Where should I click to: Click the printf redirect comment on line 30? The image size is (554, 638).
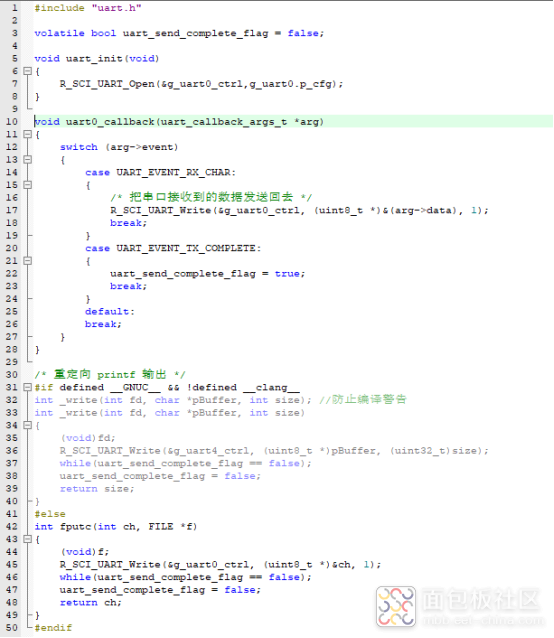[x=110, y=374]
